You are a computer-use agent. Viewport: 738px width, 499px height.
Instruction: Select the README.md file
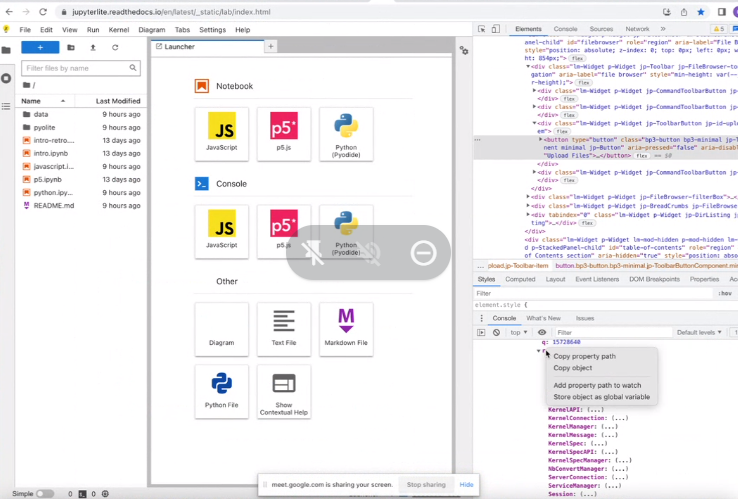(81, 206)
